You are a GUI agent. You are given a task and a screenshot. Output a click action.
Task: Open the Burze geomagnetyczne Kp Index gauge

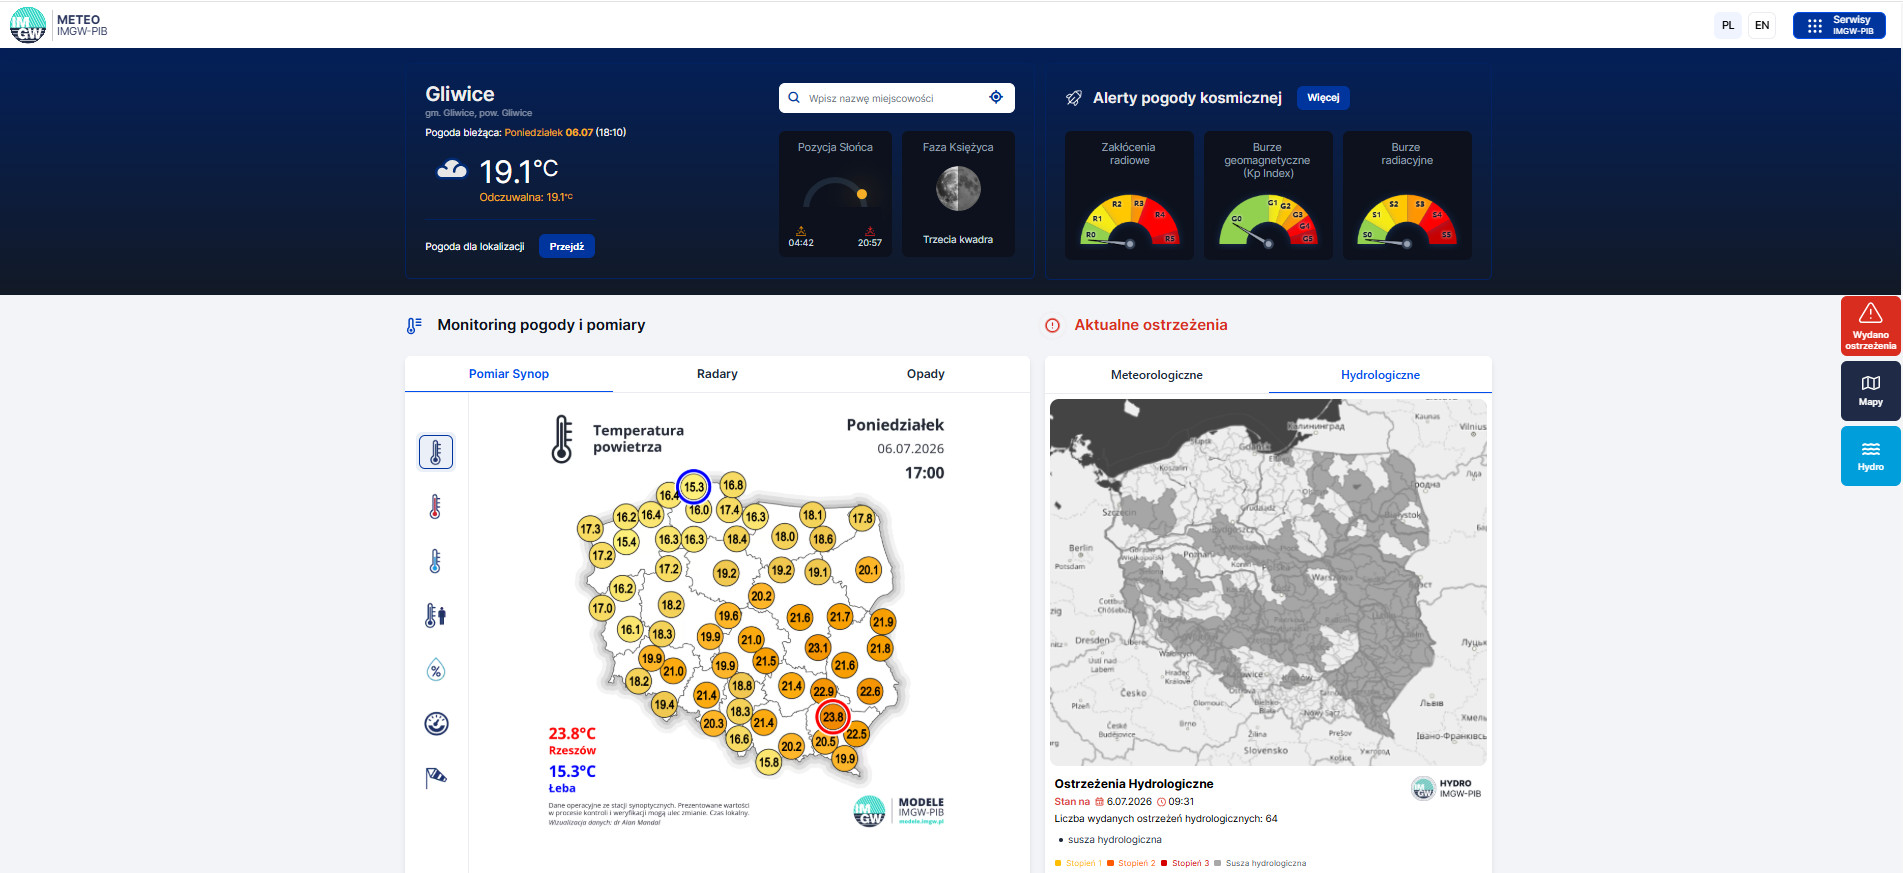point(1267,195)
